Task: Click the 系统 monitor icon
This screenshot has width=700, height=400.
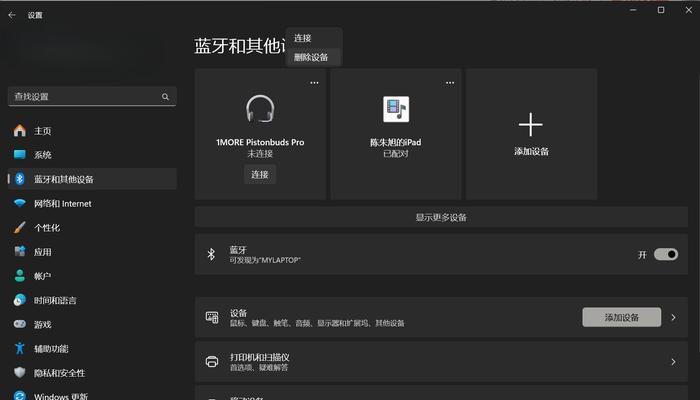Action: [20, 154]
